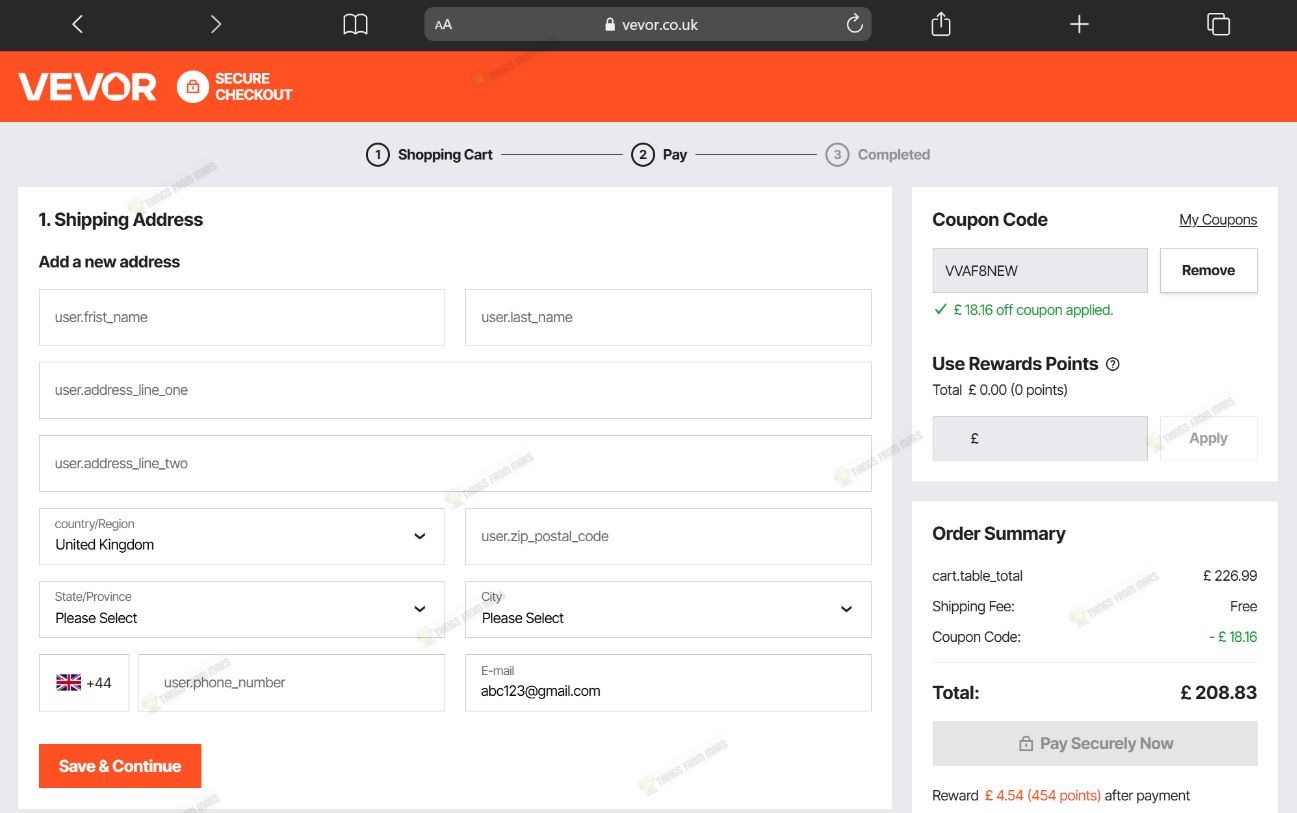This screenshot has width=1297, height=813.
Task: Tap the vevor.co.uk address bar
Action: pos(648,25)
